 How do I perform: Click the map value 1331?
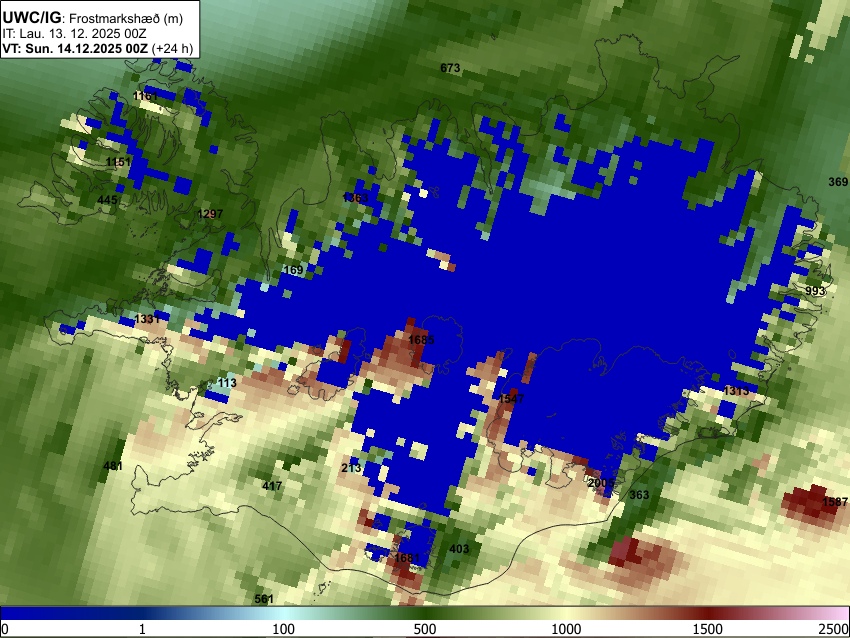point(147,319)
